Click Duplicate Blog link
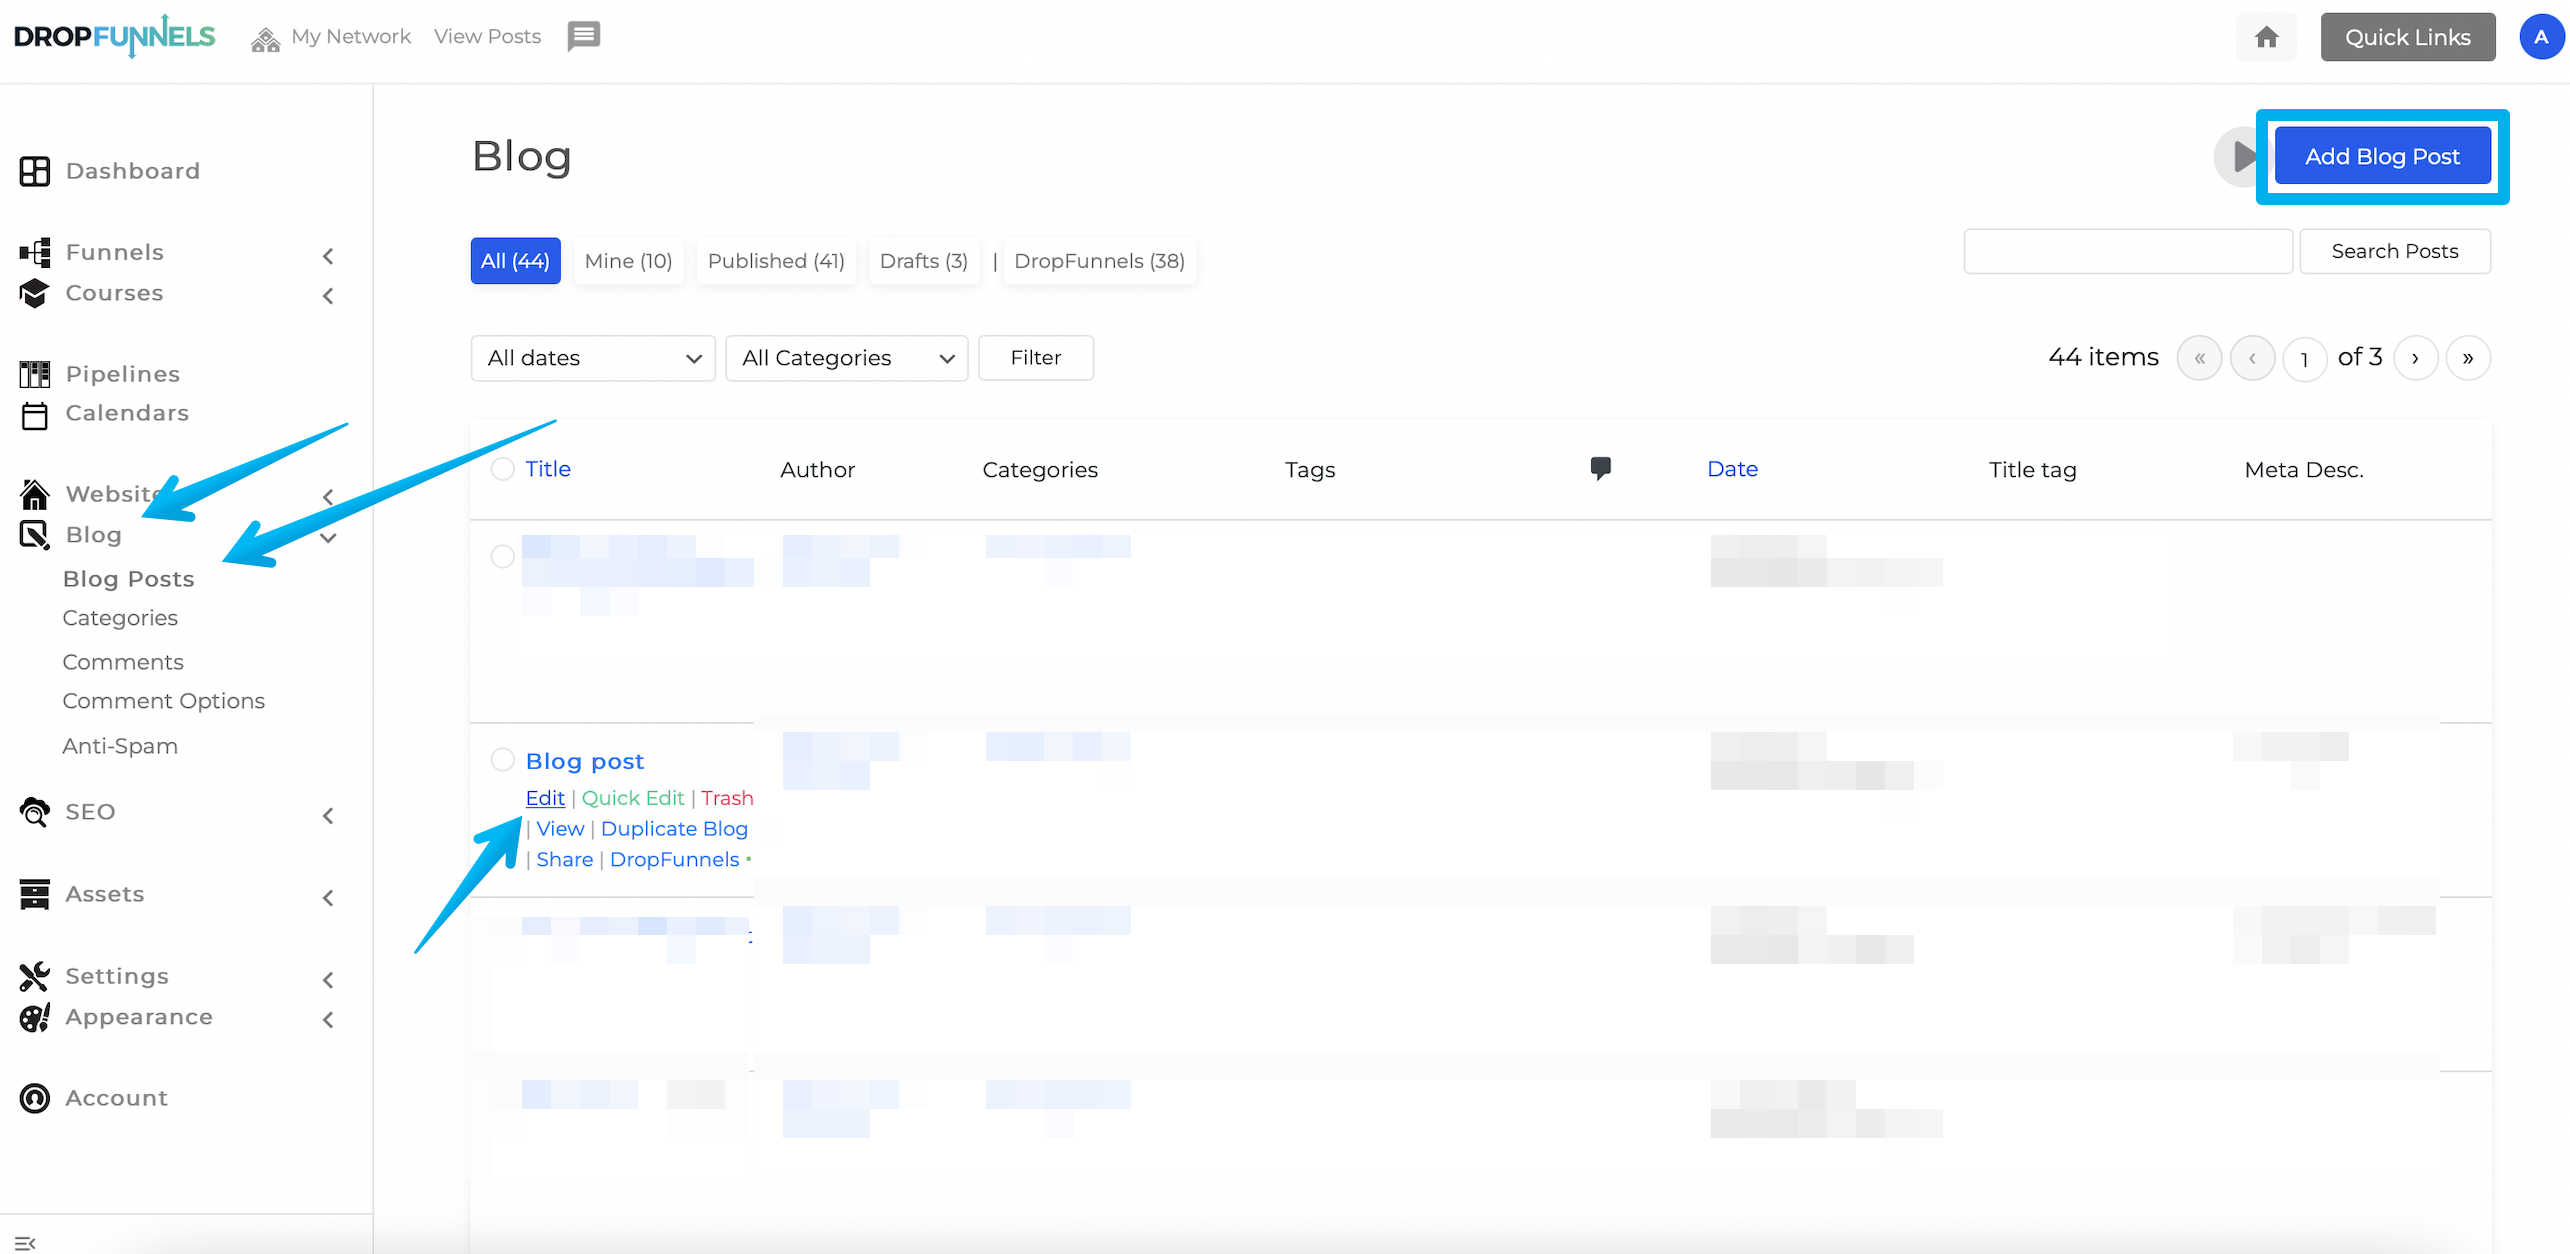This screenshot has width=2570, height=1254. pyautogui.click(x=674, y=829)
